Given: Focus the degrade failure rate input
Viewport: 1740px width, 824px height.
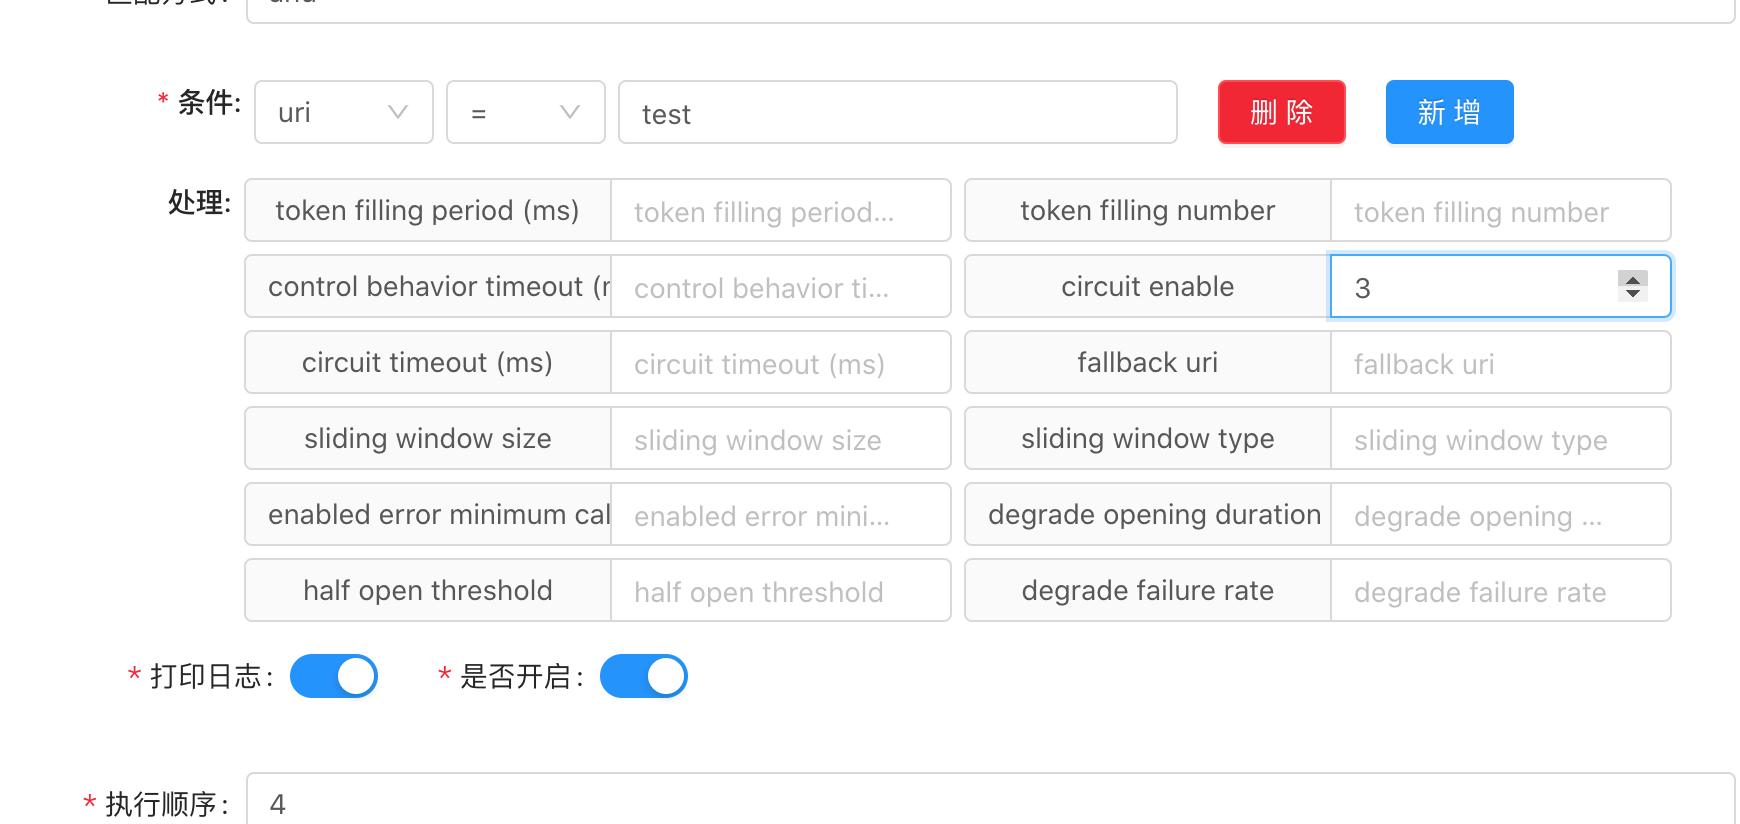Looking at the screenshot, I should coord(1501,590).
